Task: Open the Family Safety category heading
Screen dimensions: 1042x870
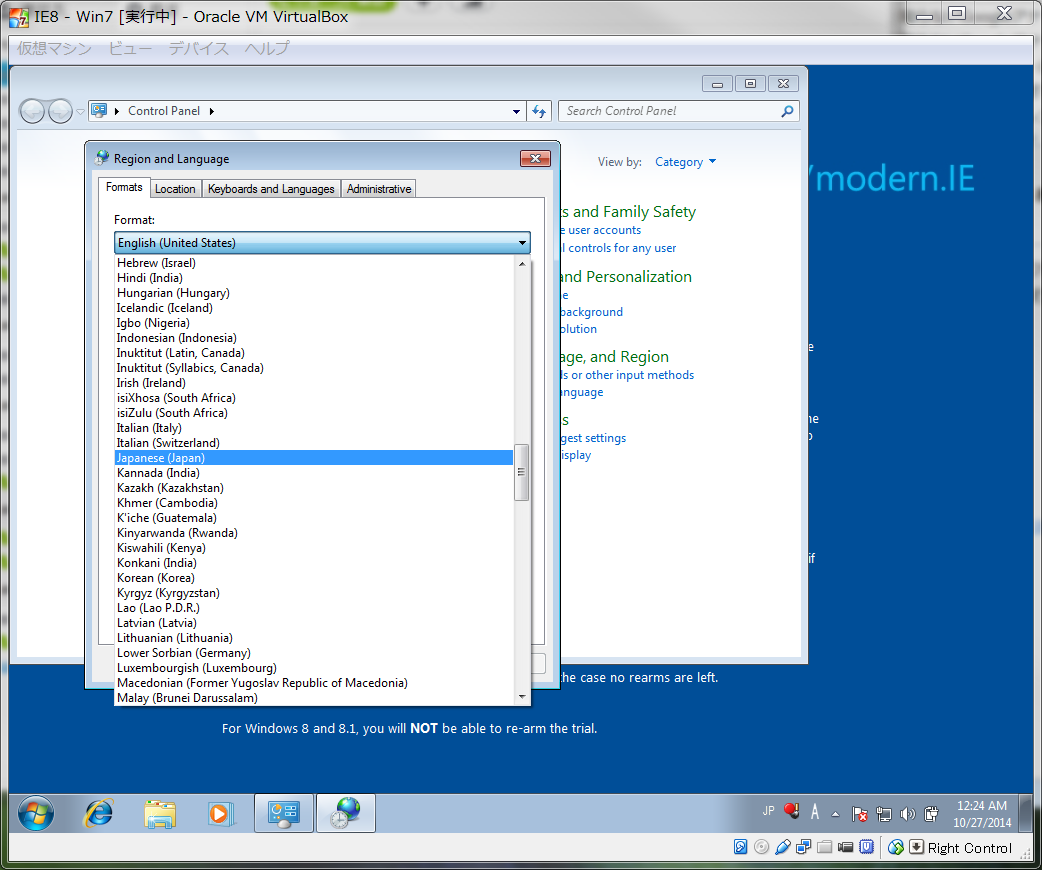Action: pos(628,212)
